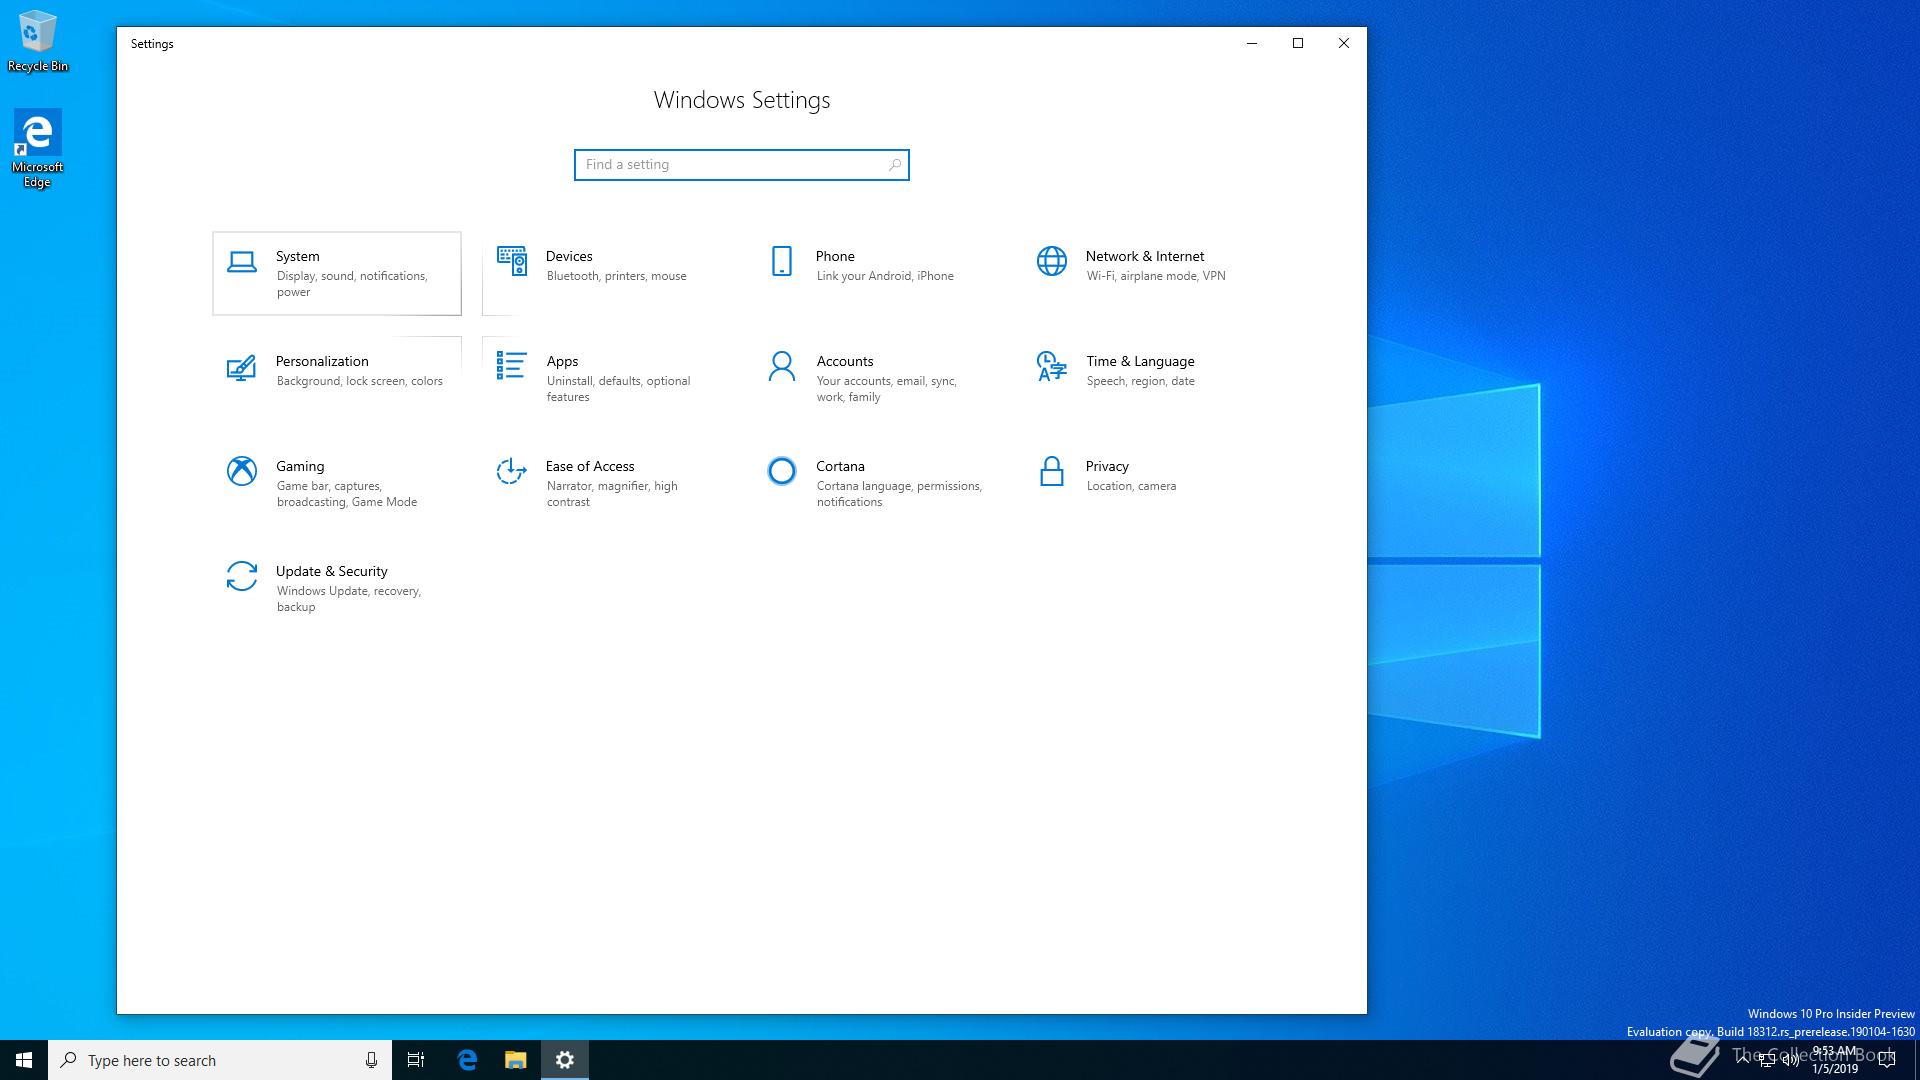Click the Type here to search box

click(x=220, y=1060)
